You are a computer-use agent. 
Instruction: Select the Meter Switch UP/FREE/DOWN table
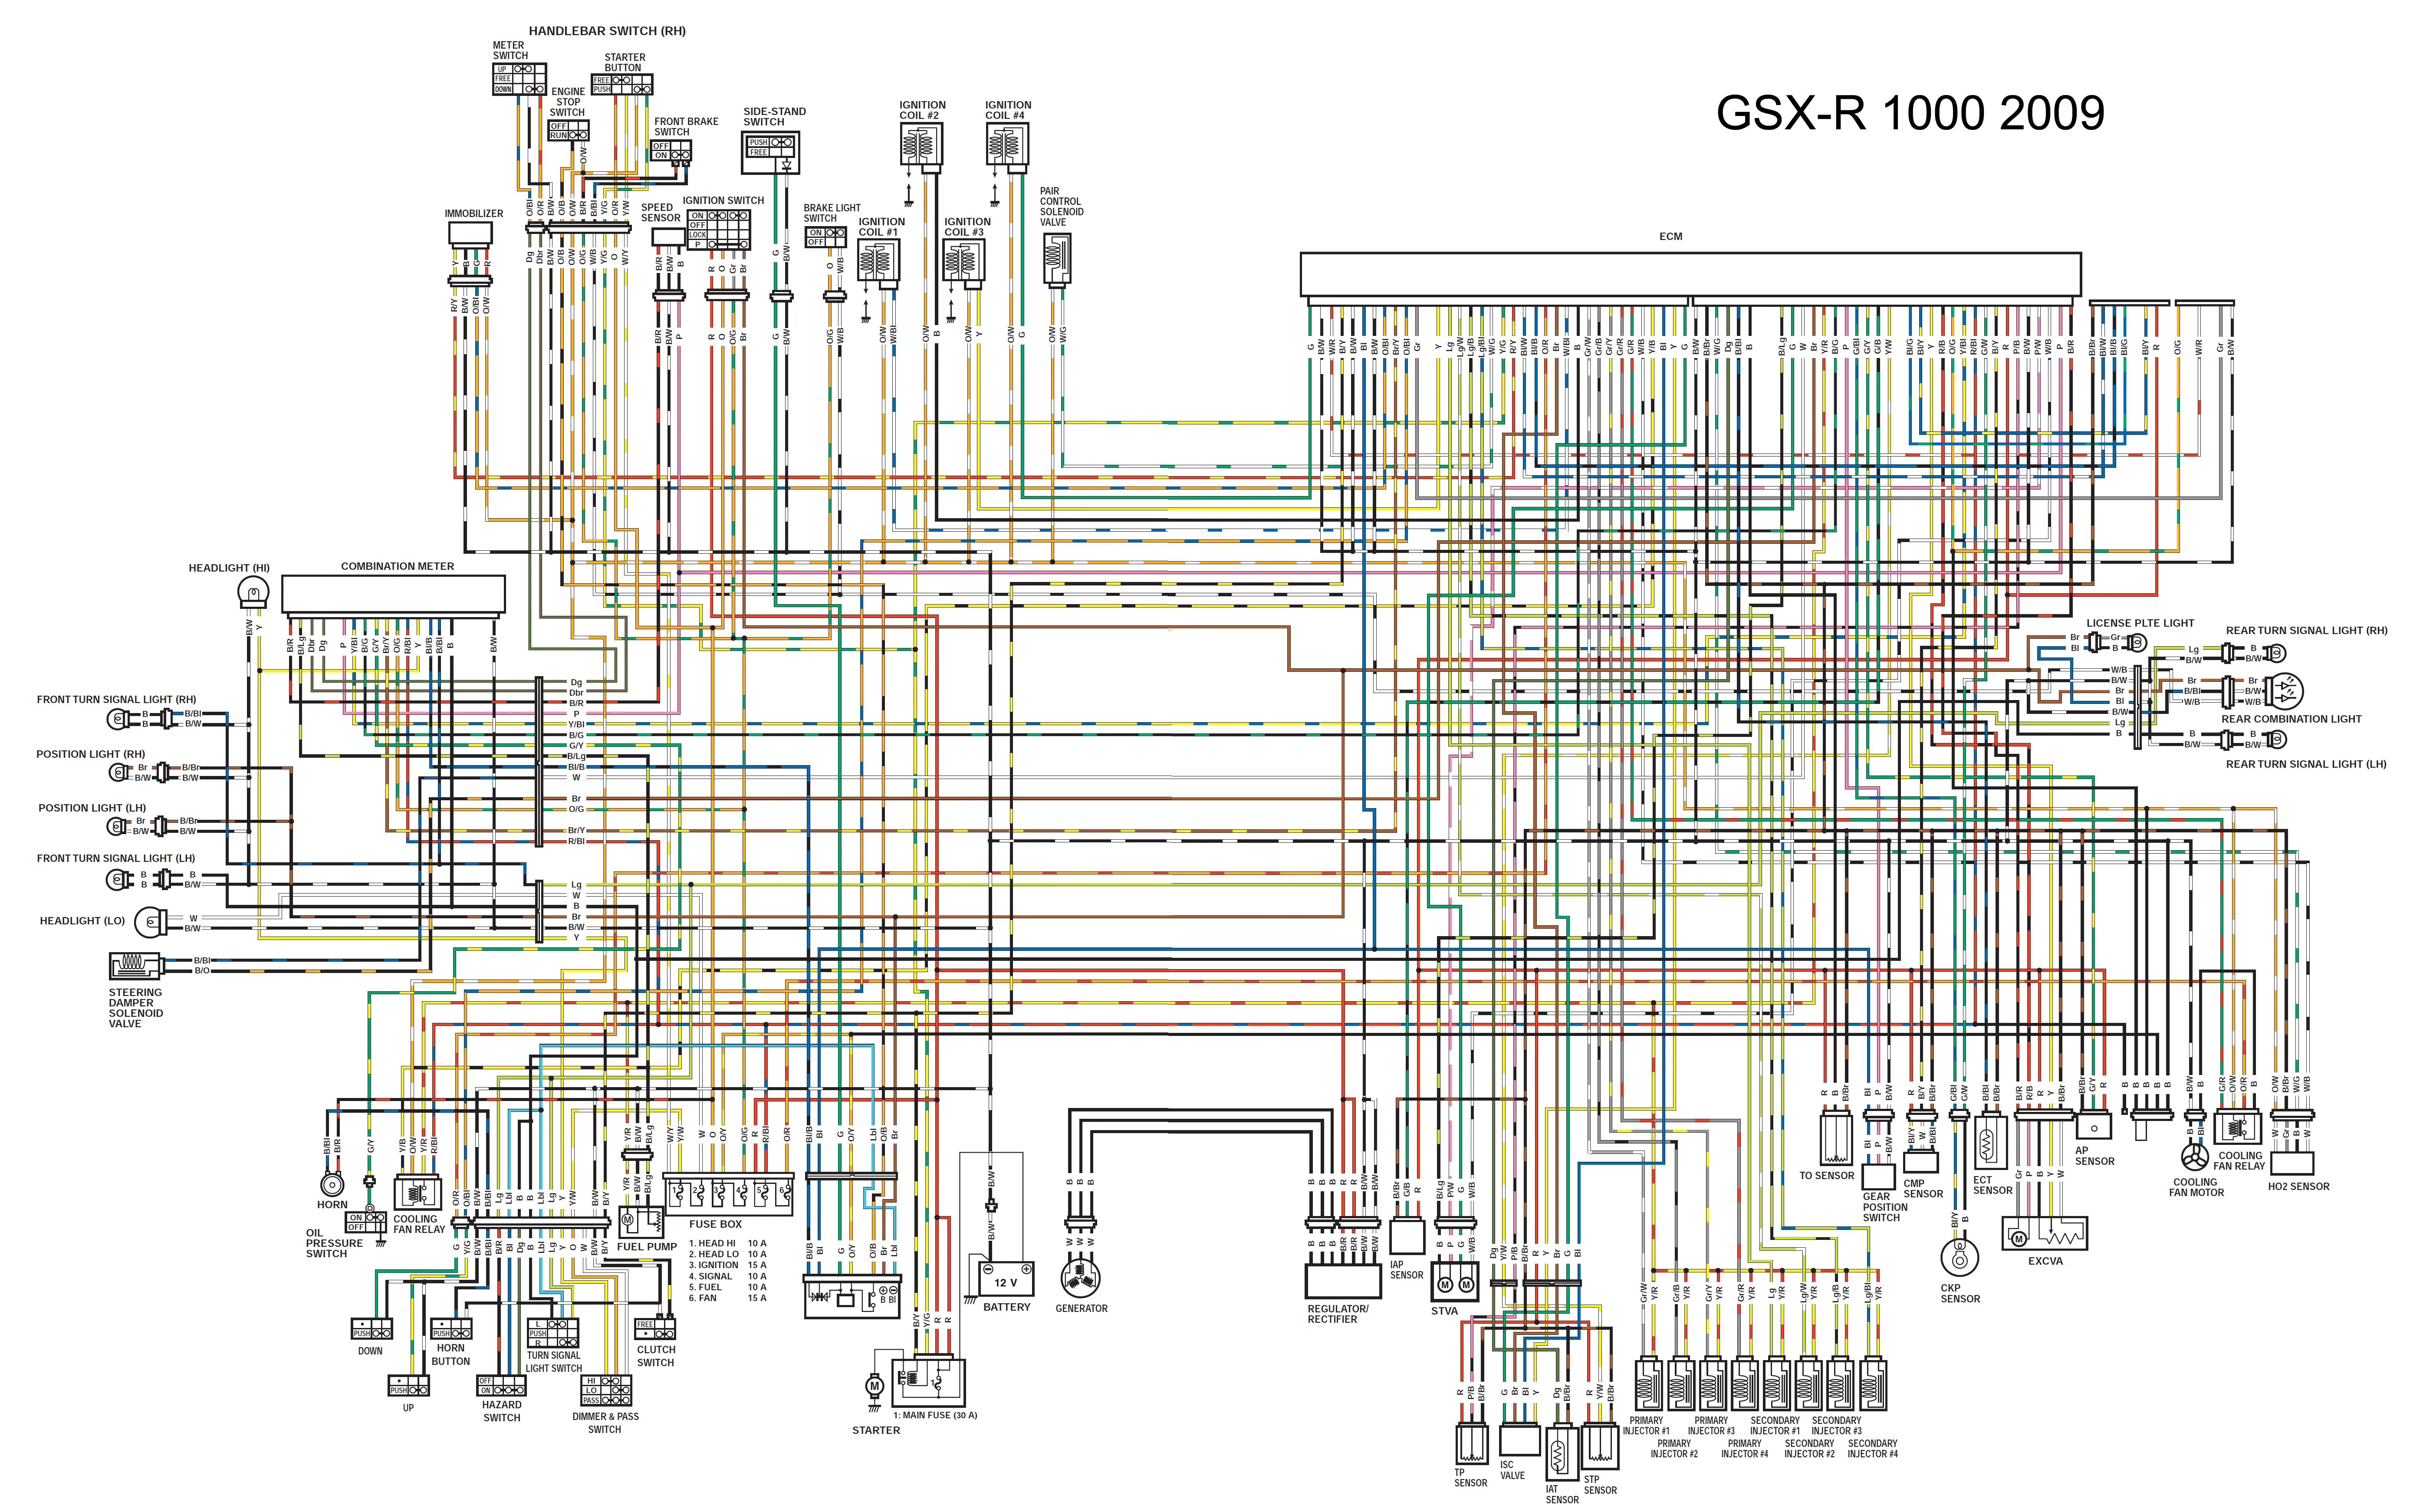(x=519, y=79)
